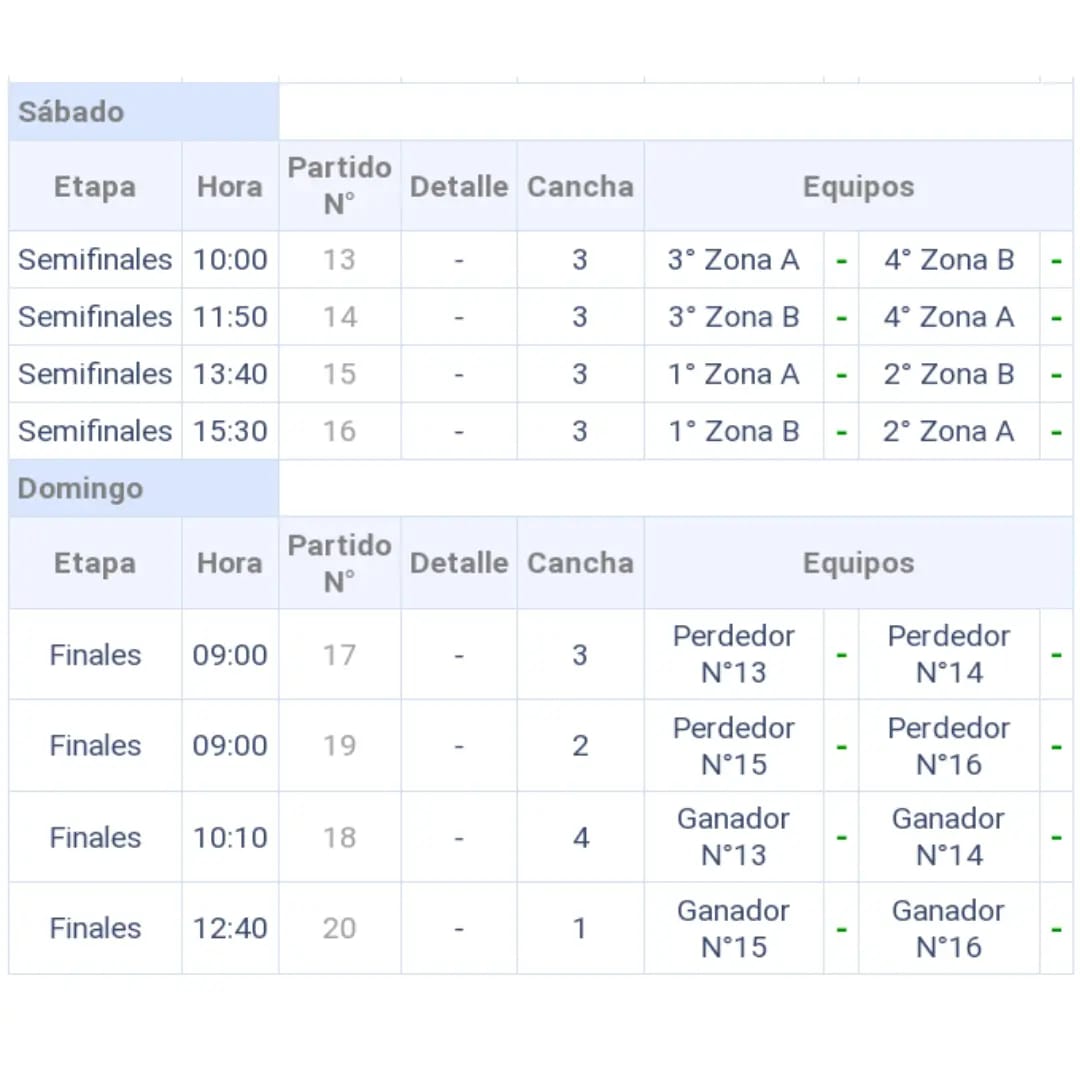The image size is (1080, 1080).
Task: Select match number 13
Action: [339, 260]
